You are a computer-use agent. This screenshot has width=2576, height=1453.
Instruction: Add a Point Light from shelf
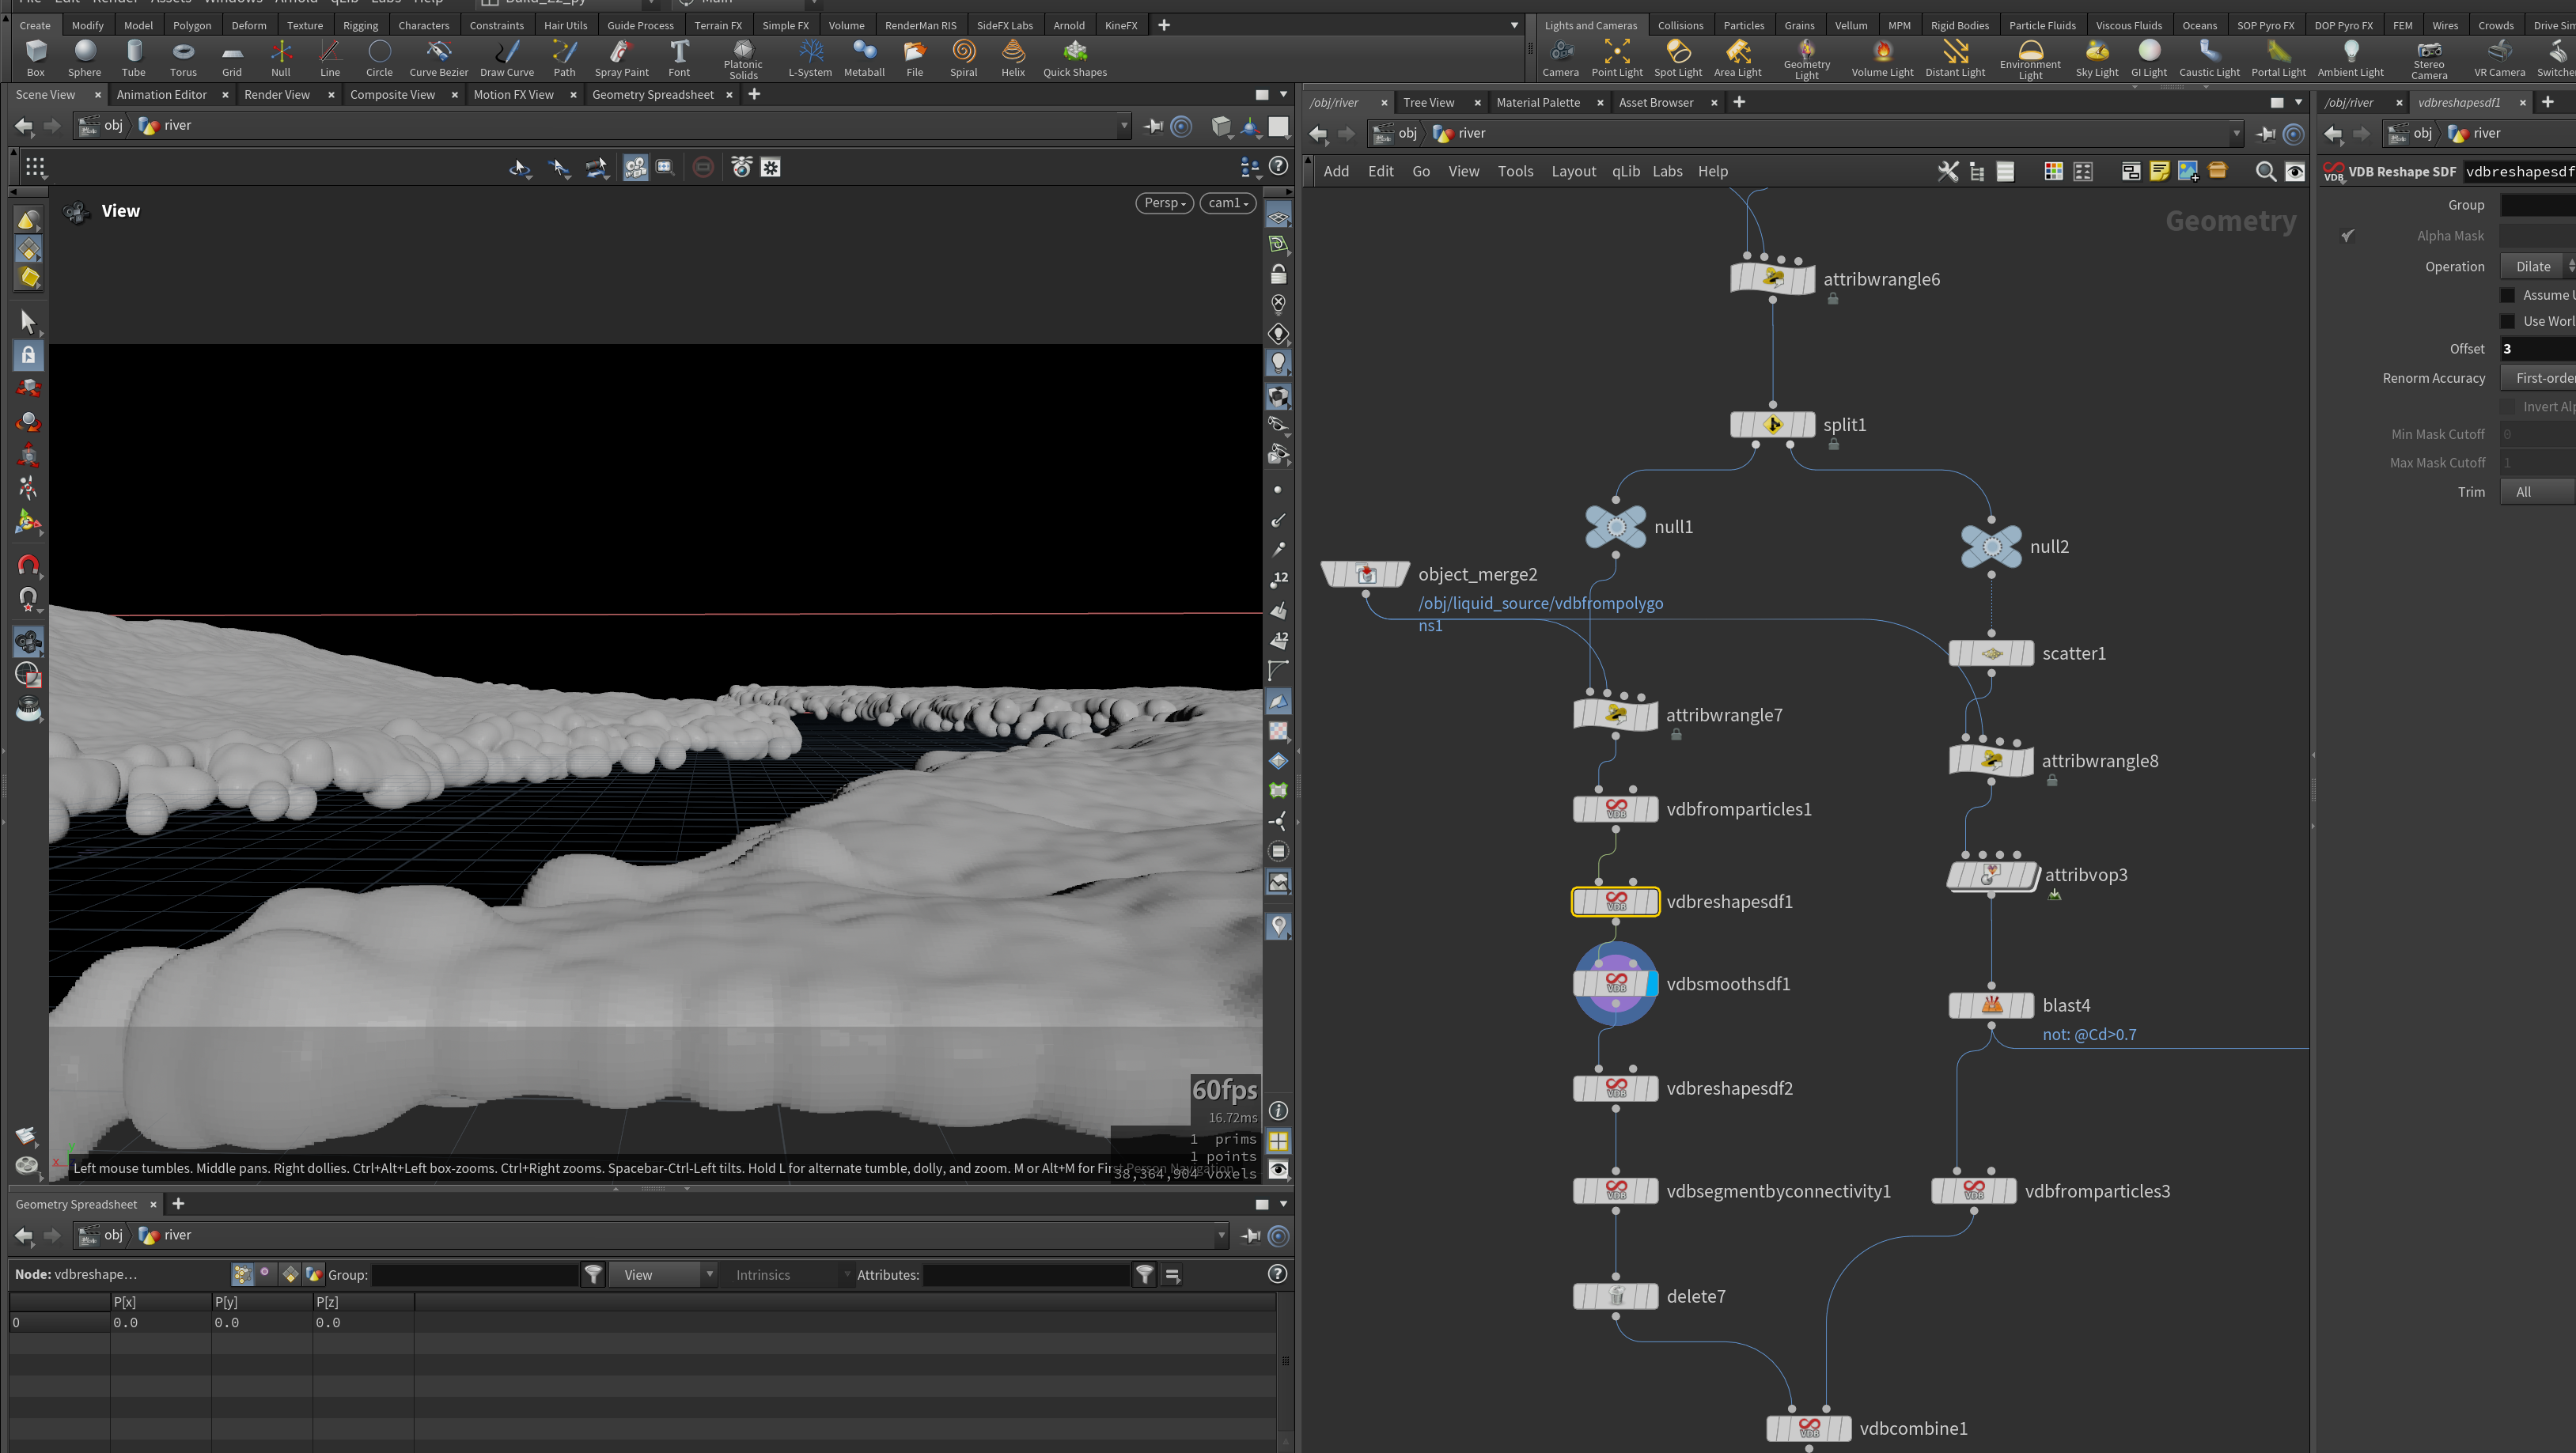click(x=1616, y=58)
